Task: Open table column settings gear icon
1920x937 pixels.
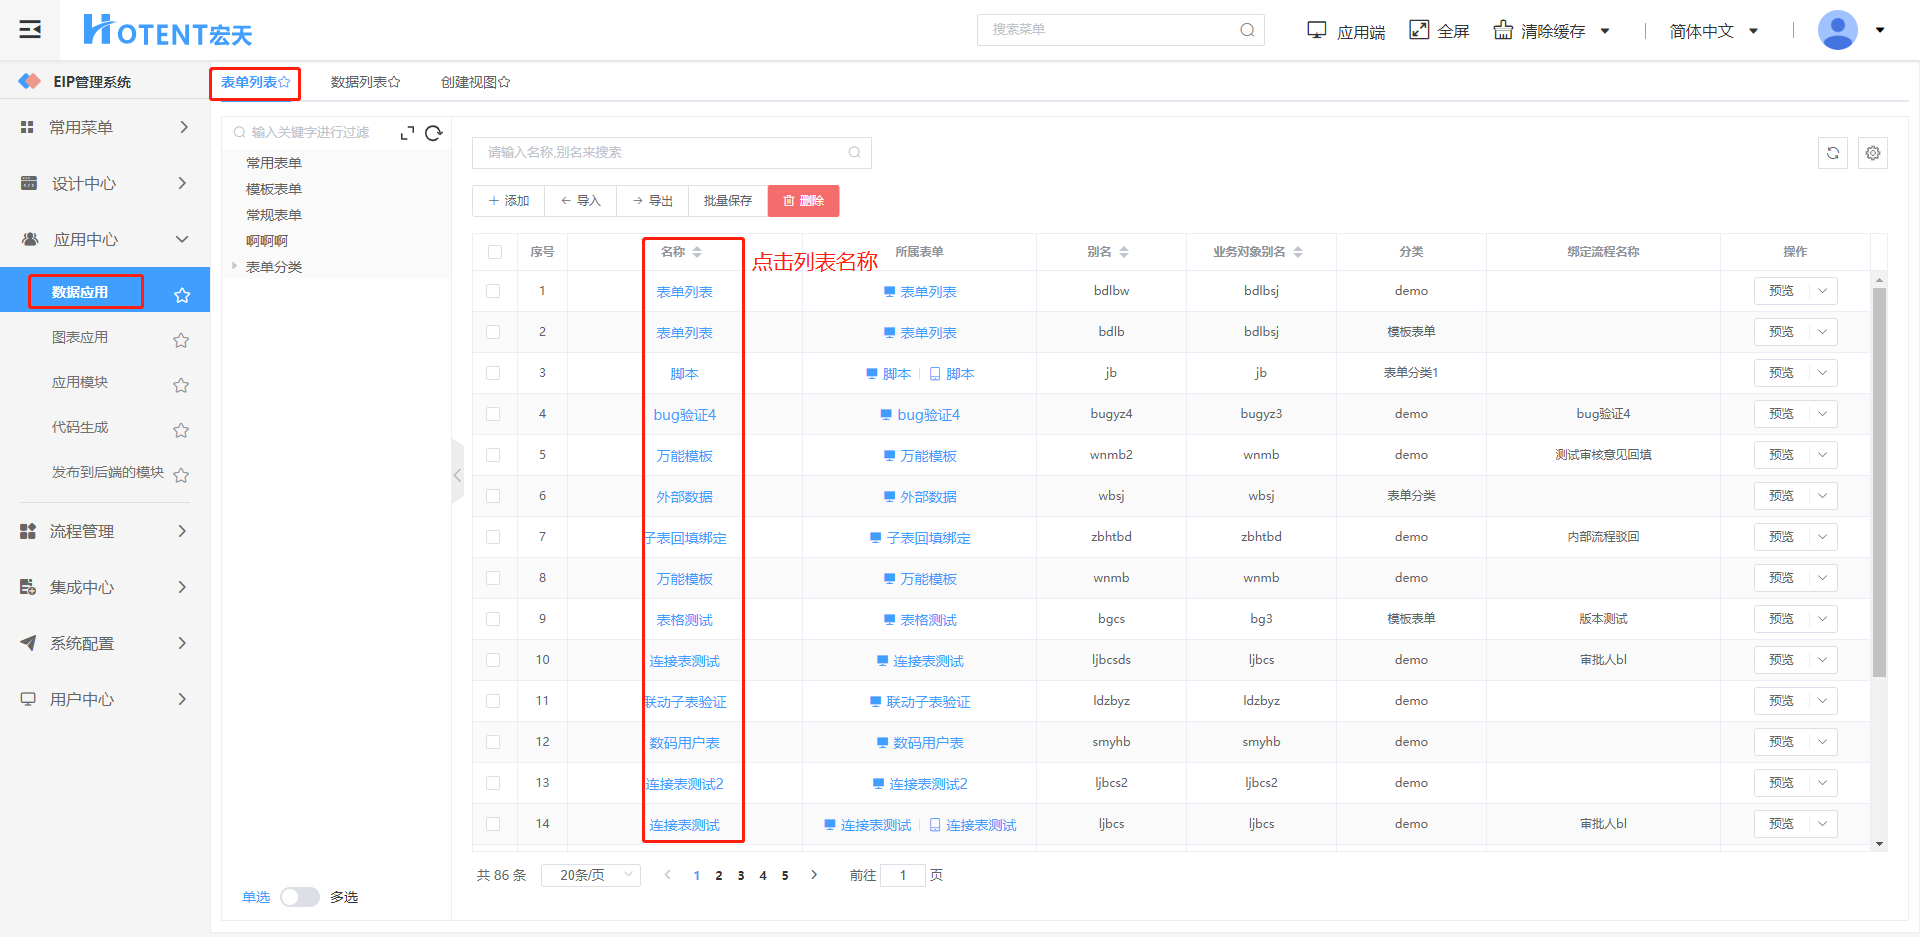Action: 1872,153
